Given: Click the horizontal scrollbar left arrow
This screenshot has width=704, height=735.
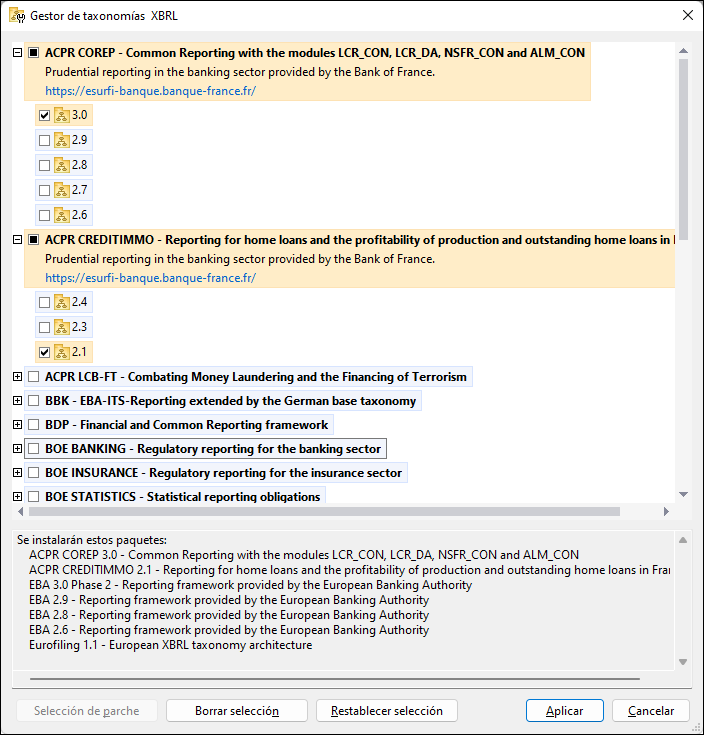Looking at the screenshot, I should click(20, 511).
